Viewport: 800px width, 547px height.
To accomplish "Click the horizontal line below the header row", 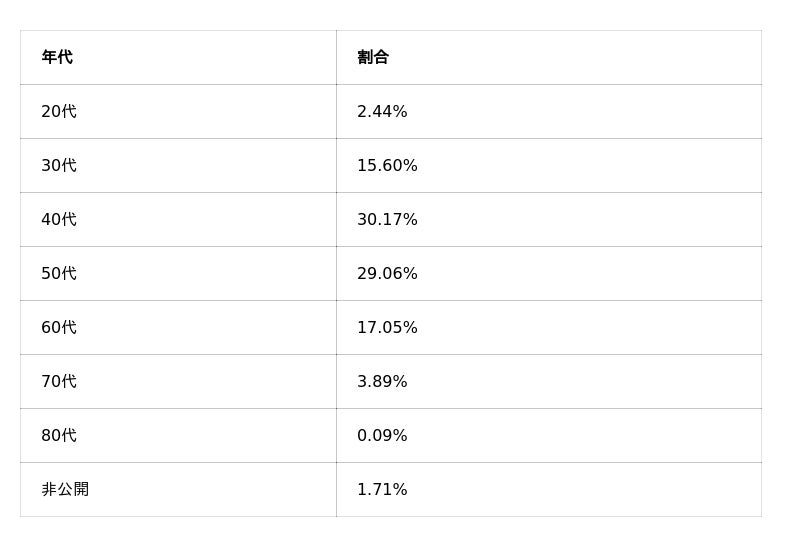I will click(x=390, y=85).
